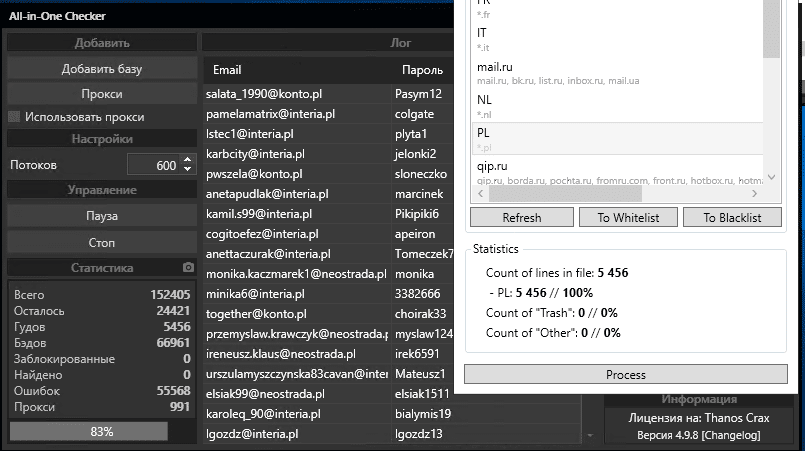Viewport: 805px width, 451px height.
Task: Select row together@konto.pl
Action: coord(329,314)
